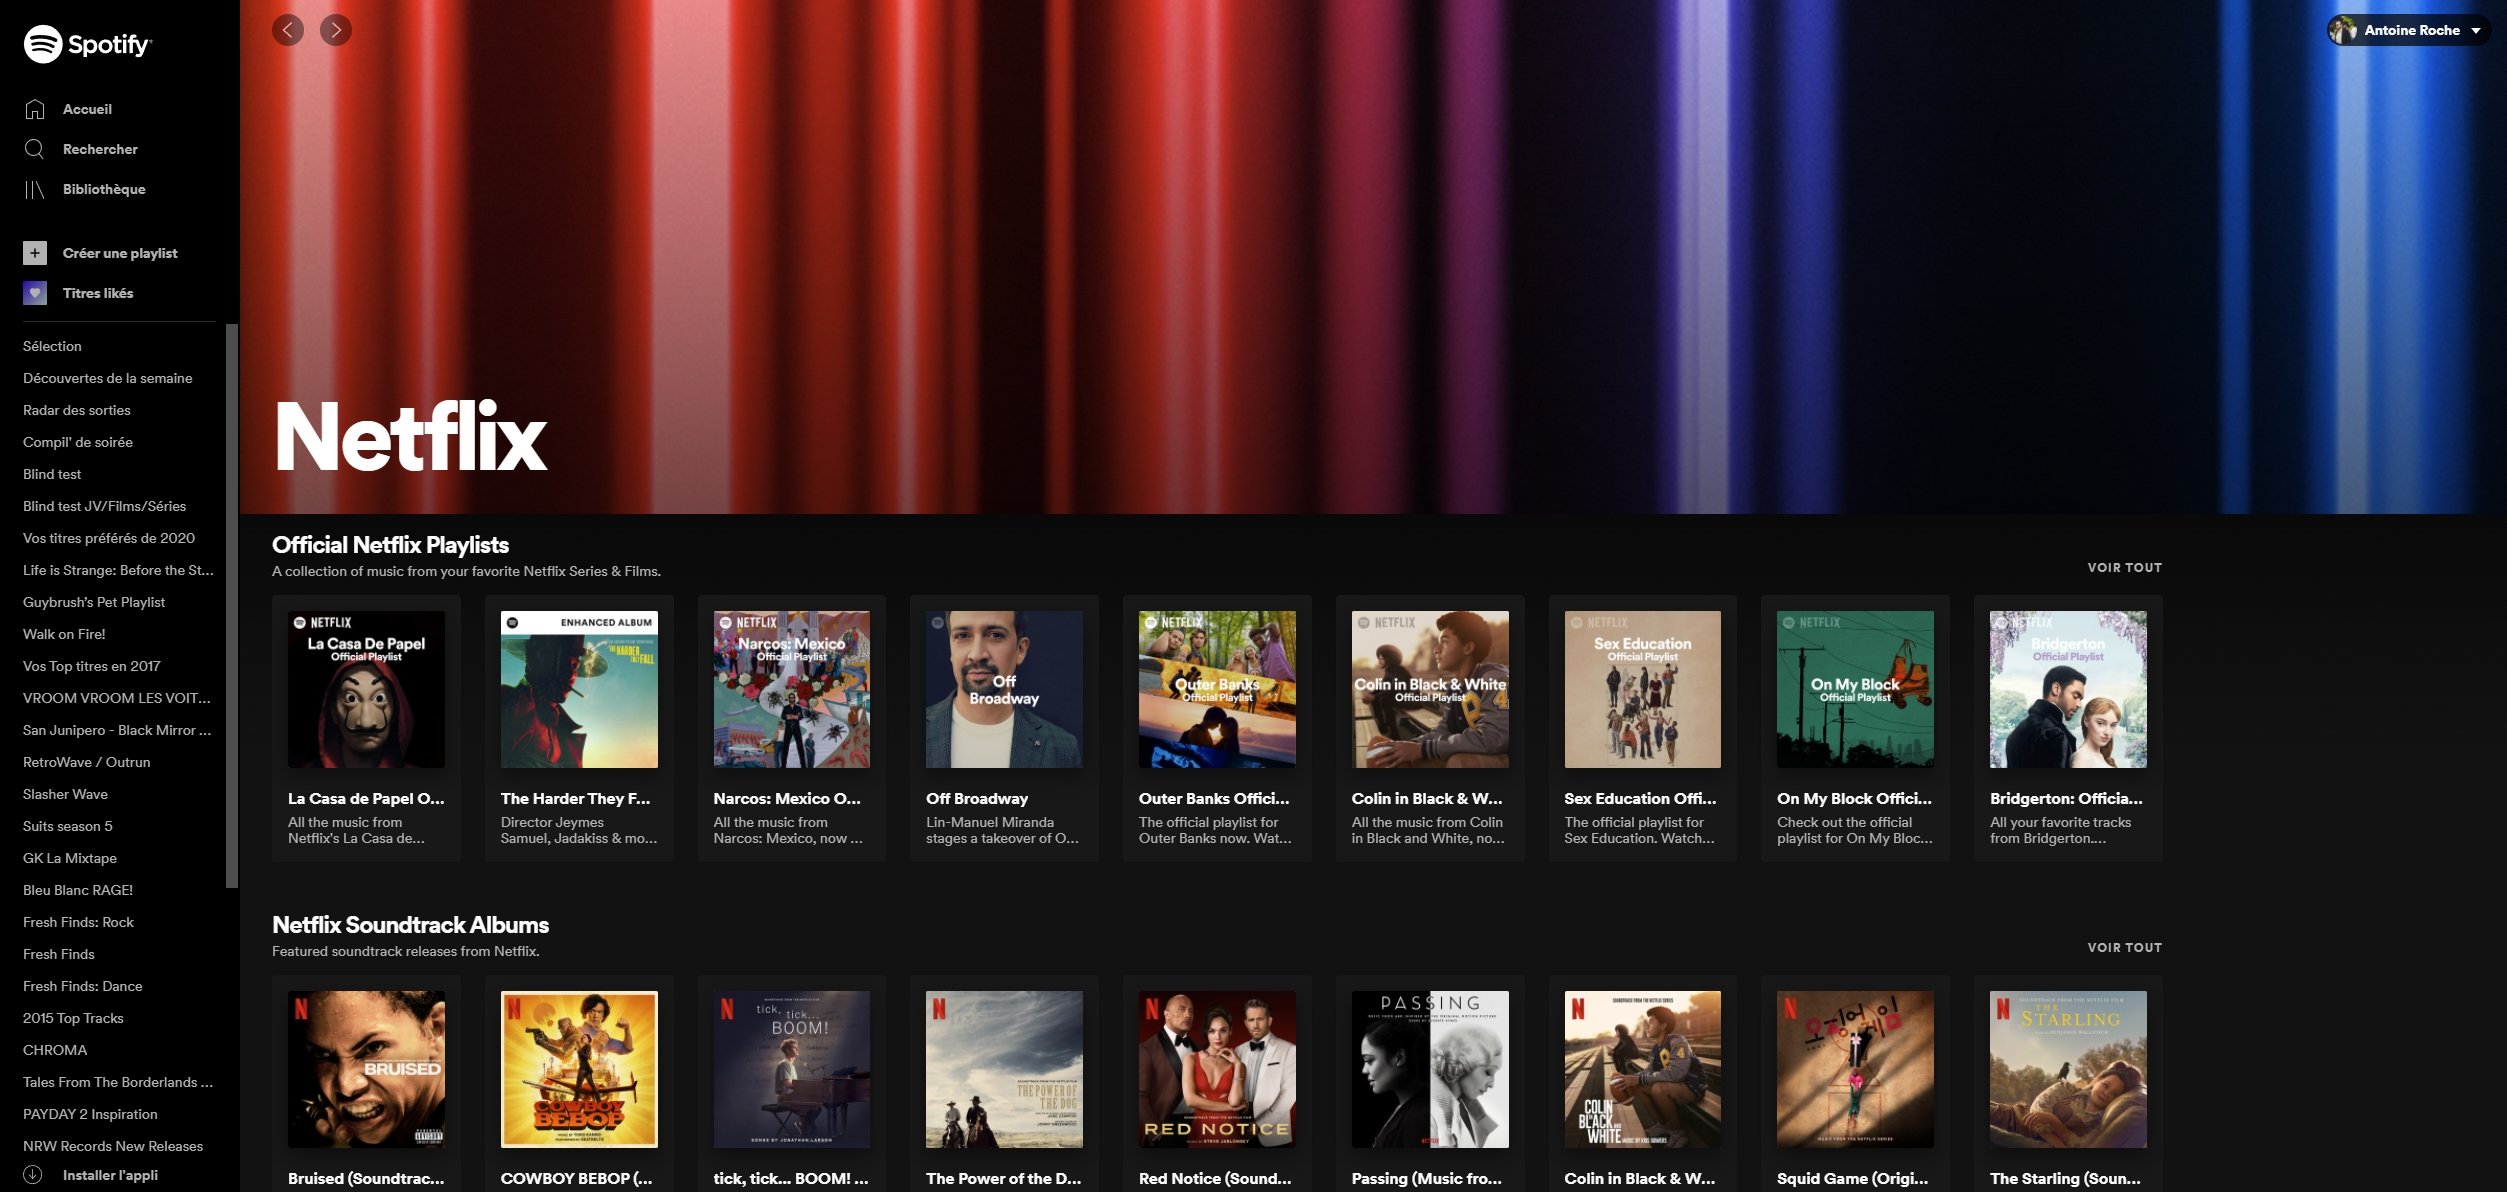Expand Netflix Soundtrack Albums with VOIR TOUT
This screenshot has height=1192, width=2507.
(x=2124, y=947)
